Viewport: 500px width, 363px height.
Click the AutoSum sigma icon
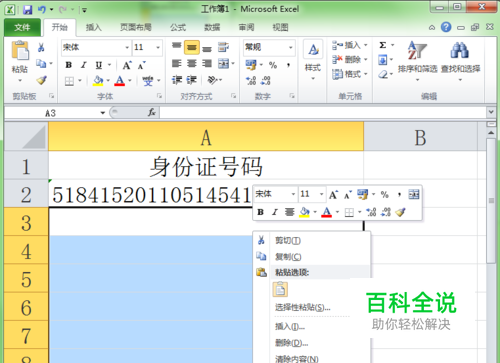[x=383, y=45]
